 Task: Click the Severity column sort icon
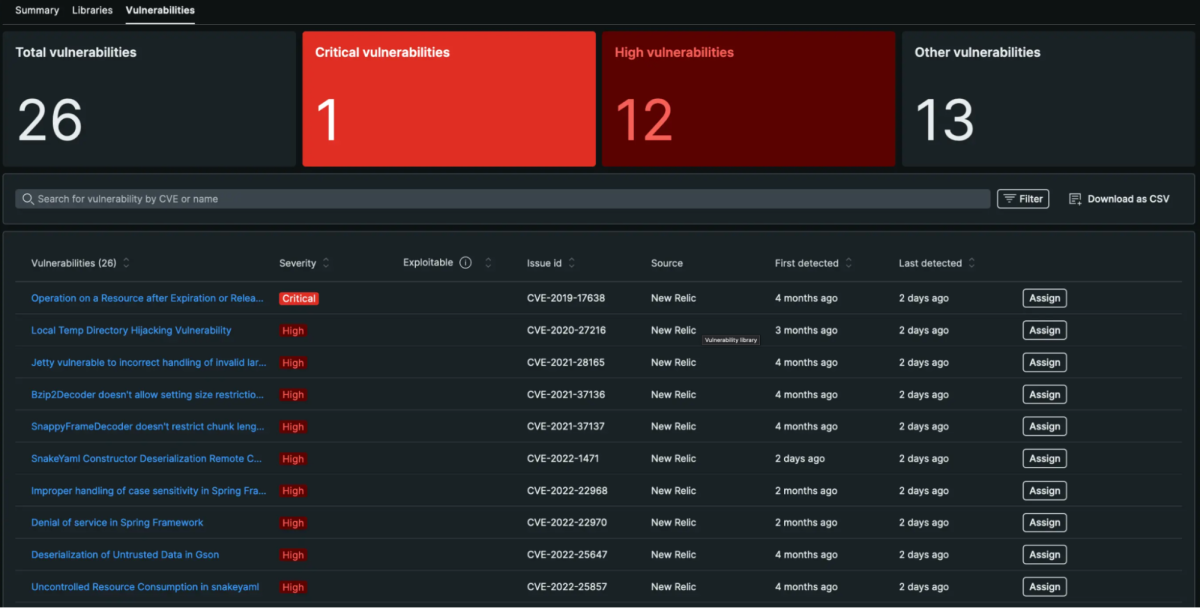pos(328,262)
